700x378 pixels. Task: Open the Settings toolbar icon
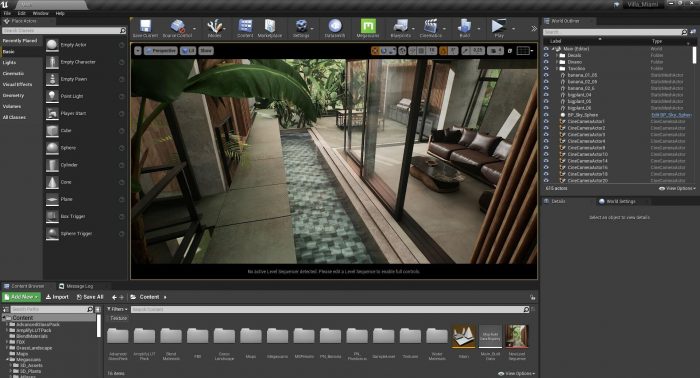coord(301,28)
